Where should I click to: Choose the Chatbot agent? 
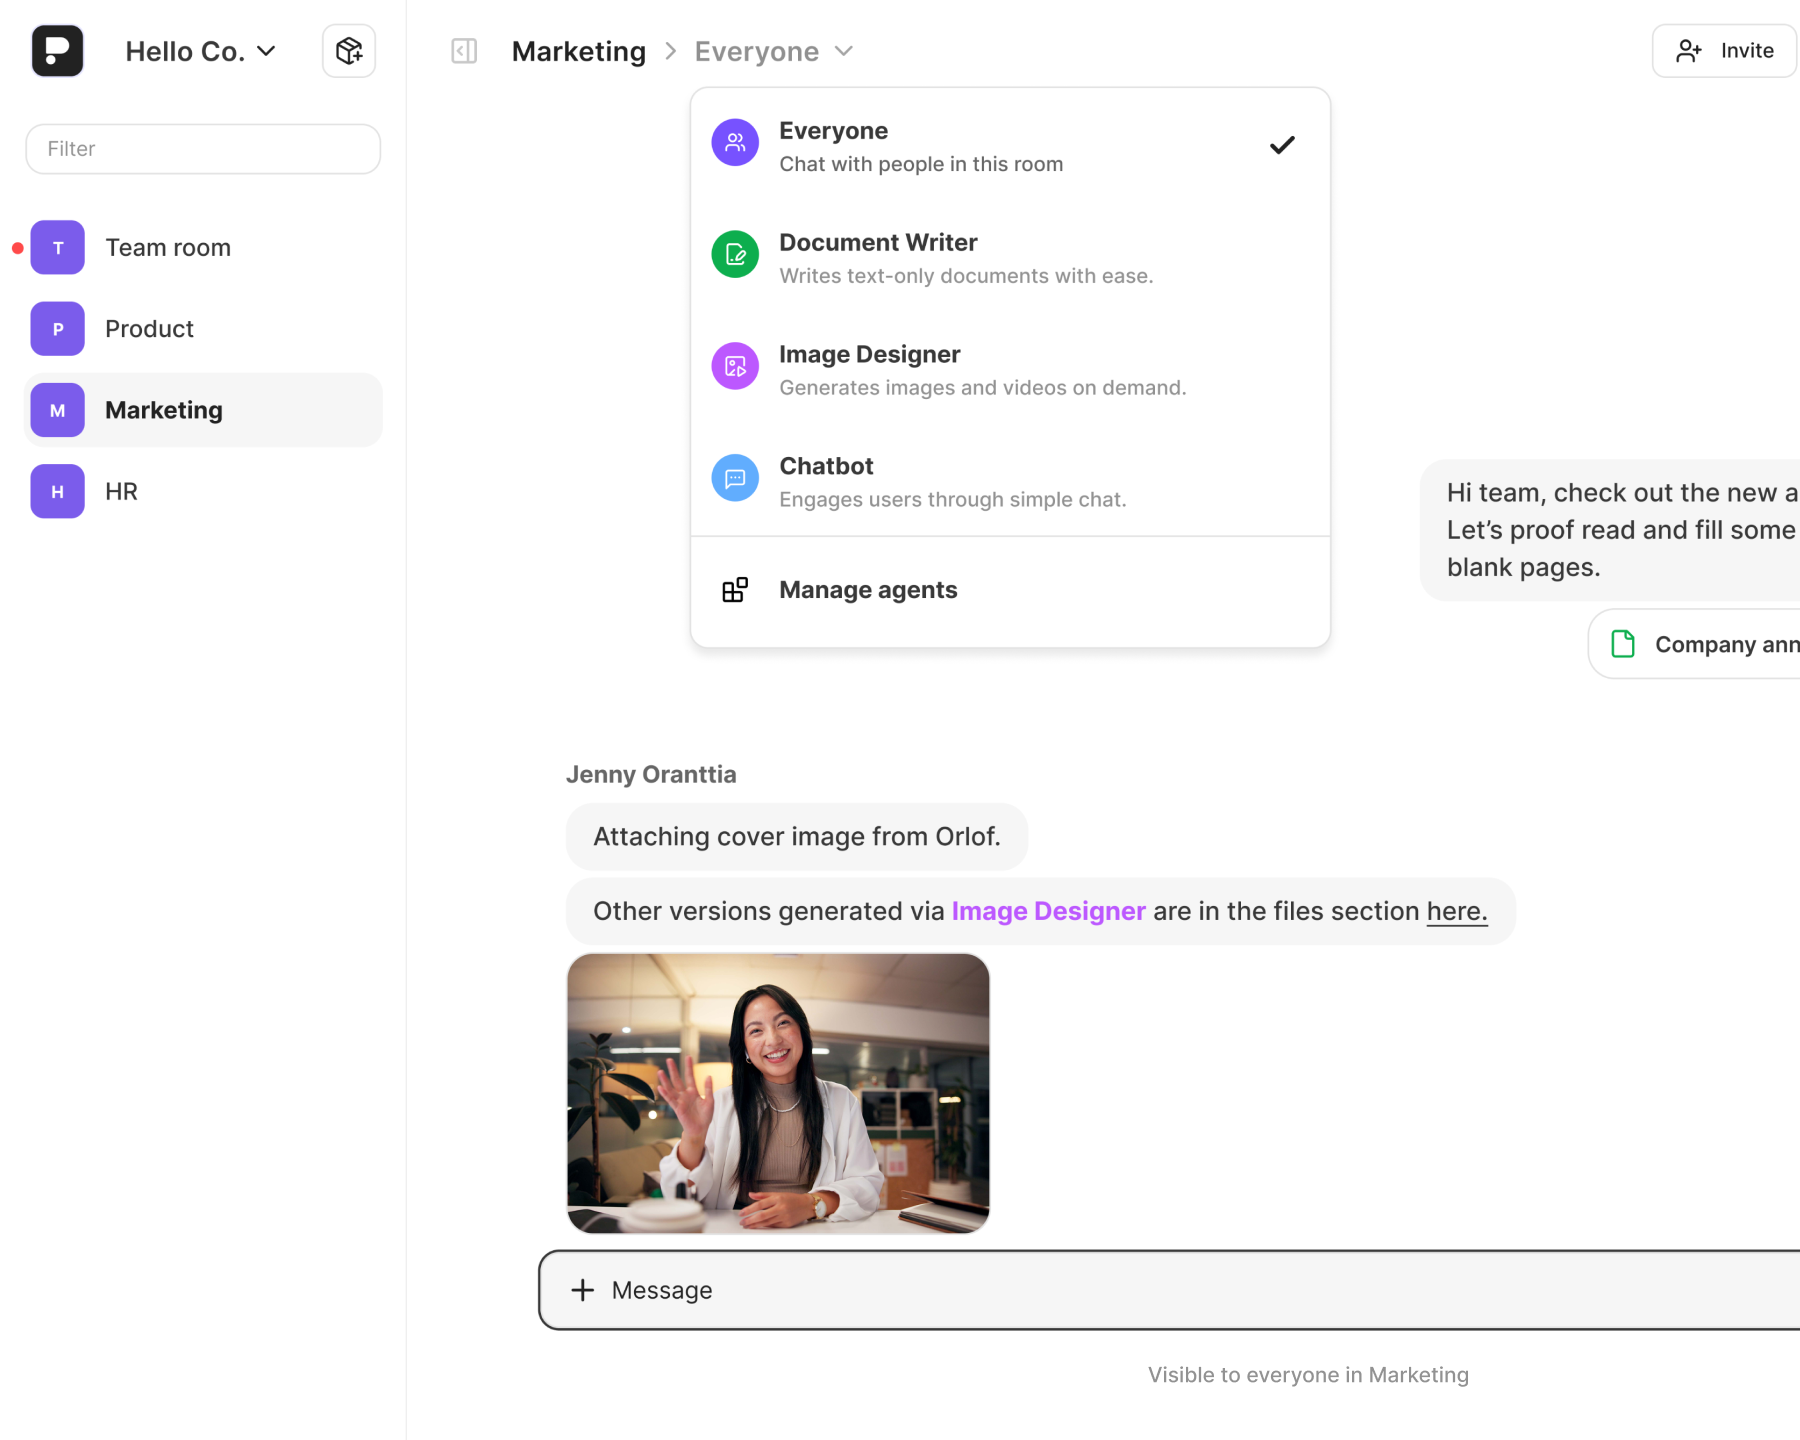(1010, 482)
